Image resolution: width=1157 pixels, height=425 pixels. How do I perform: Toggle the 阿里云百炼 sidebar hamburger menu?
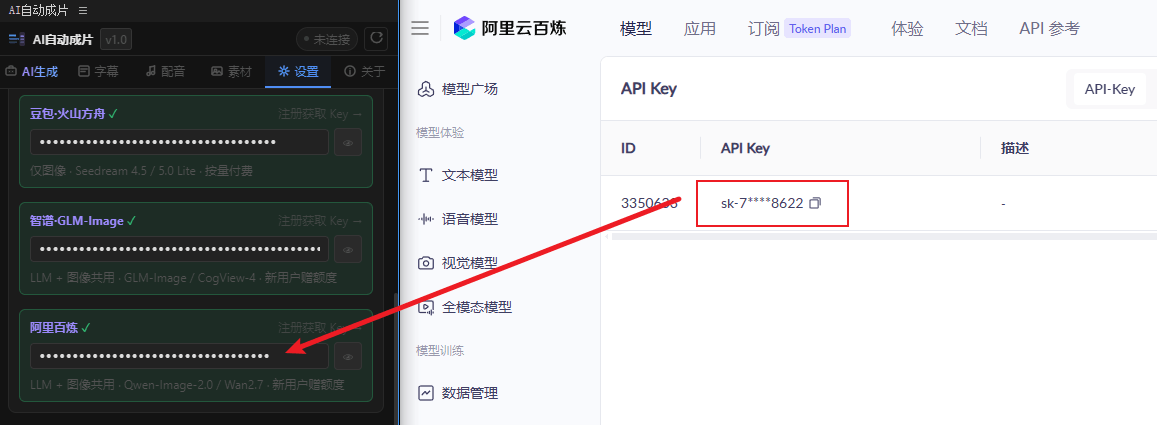pos(420,28)
